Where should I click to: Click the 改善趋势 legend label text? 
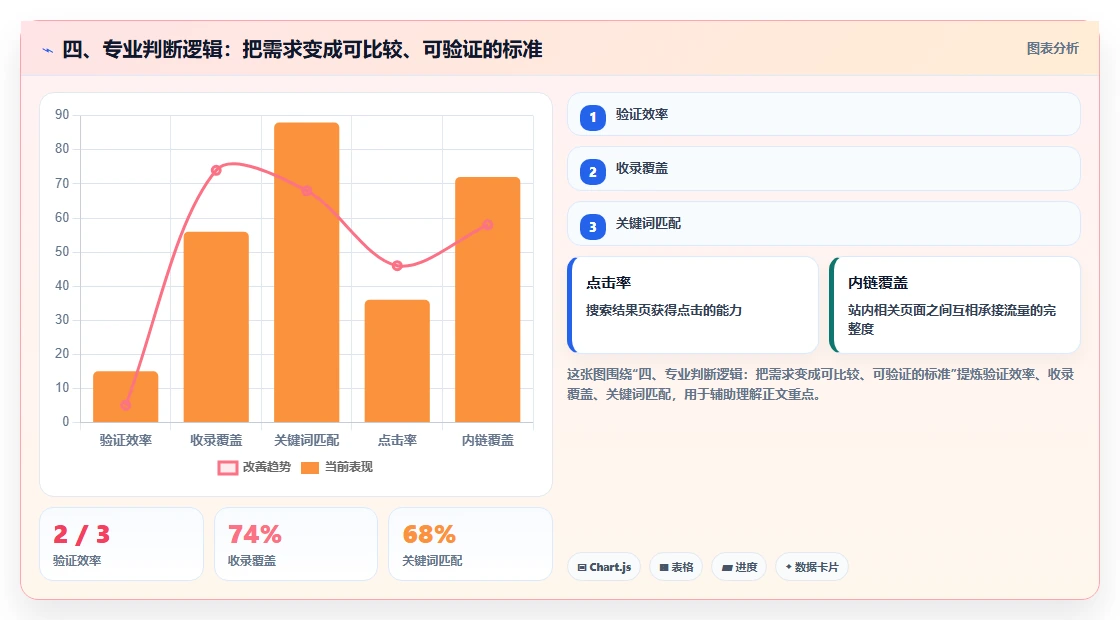pyautogui.click(x=266, y=467)
